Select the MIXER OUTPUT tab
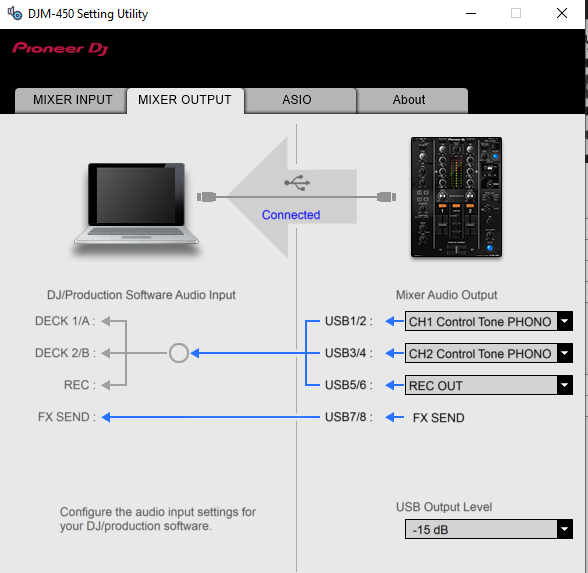 pos(185,100)
